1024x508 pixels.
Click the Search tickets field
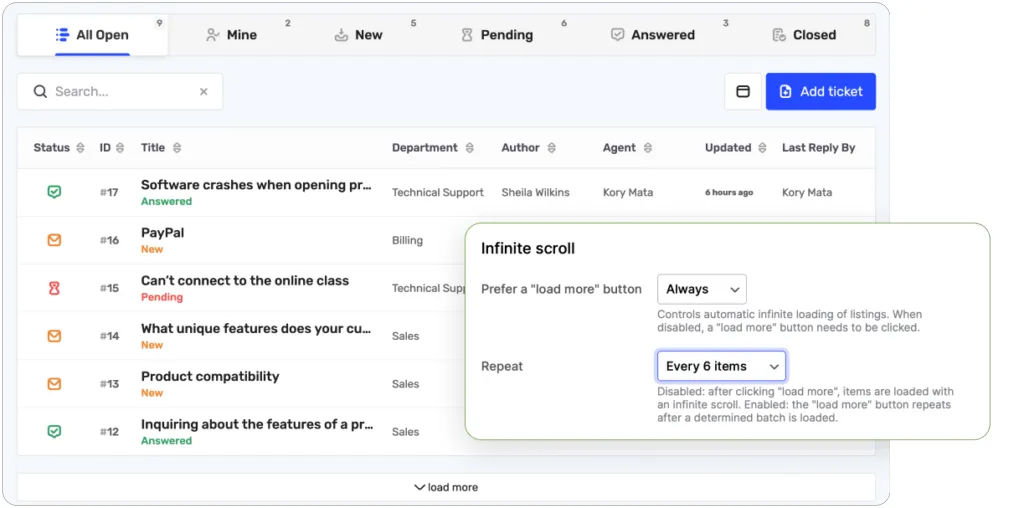pyautogui.click(x=120, y=91)
